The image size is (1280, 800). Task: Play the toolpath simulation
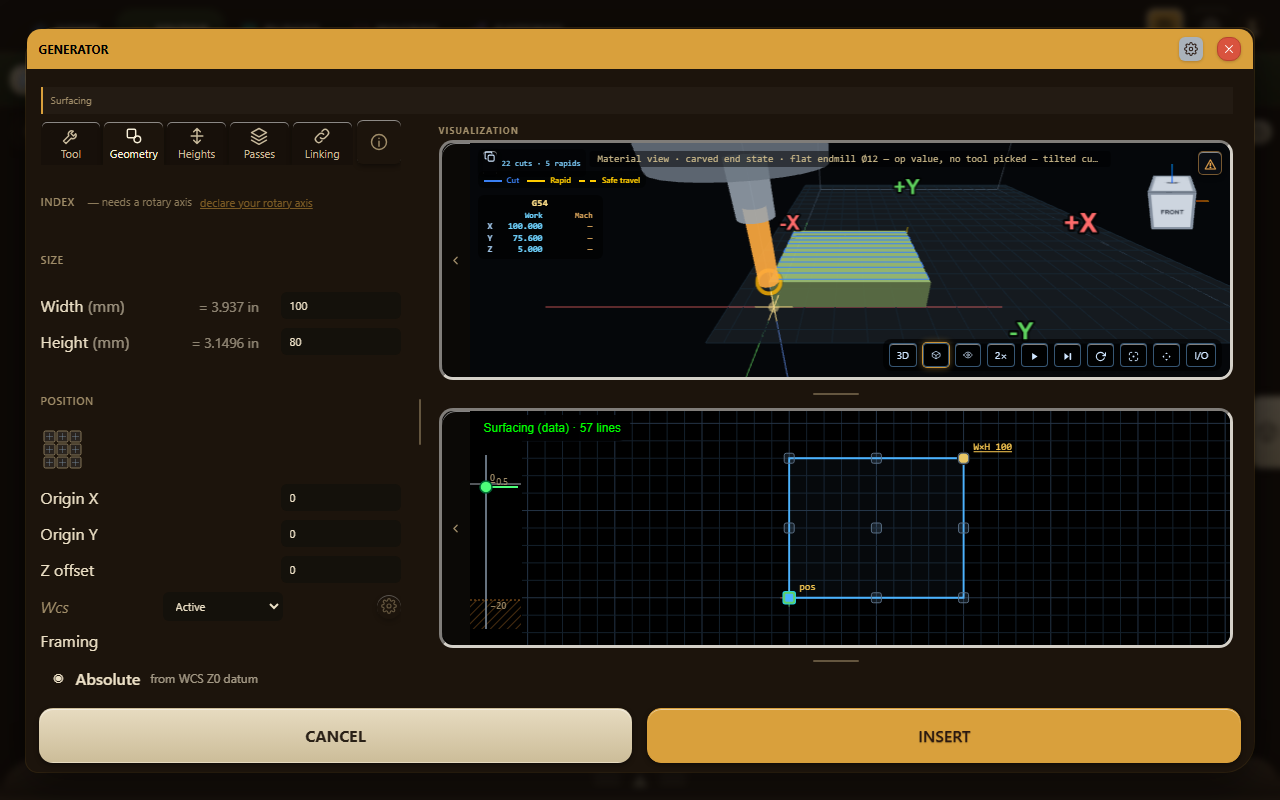(1034, 355)
